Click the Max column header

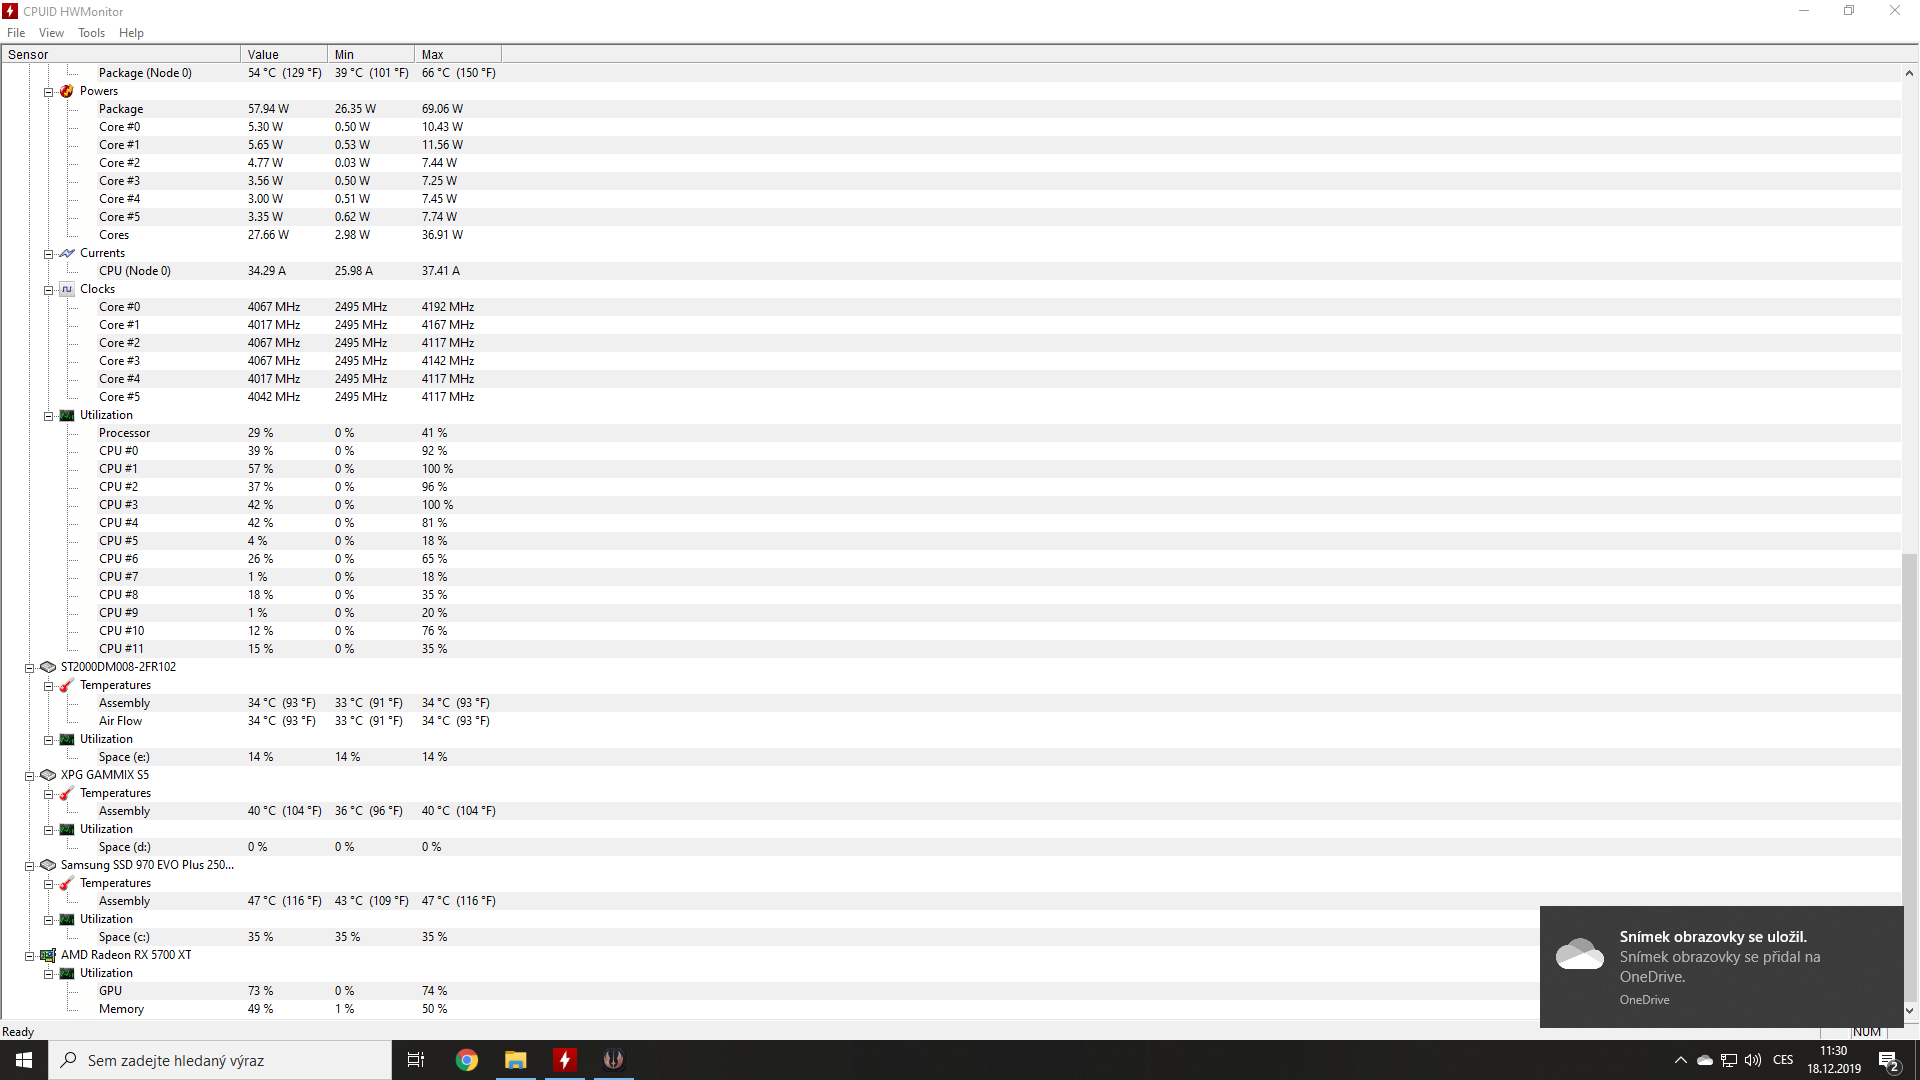(x=457, y=54)
